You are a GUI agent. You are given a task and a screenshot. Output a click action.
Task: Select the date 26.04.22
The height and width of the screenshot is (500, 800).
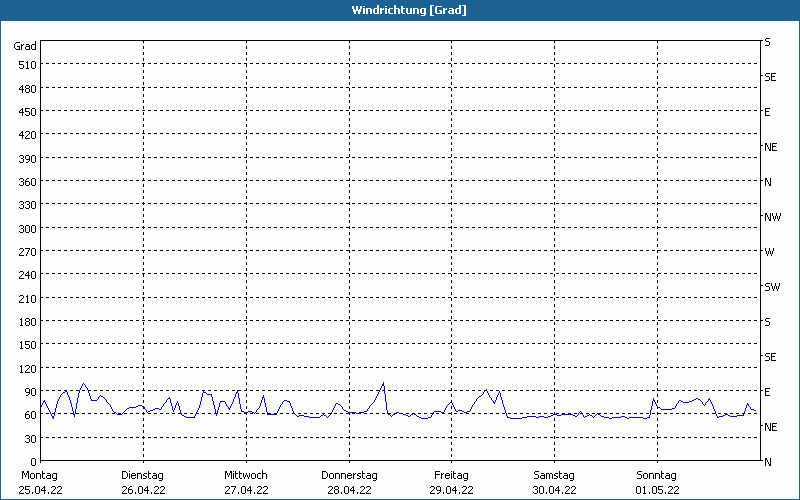click(x=143, y=490)
